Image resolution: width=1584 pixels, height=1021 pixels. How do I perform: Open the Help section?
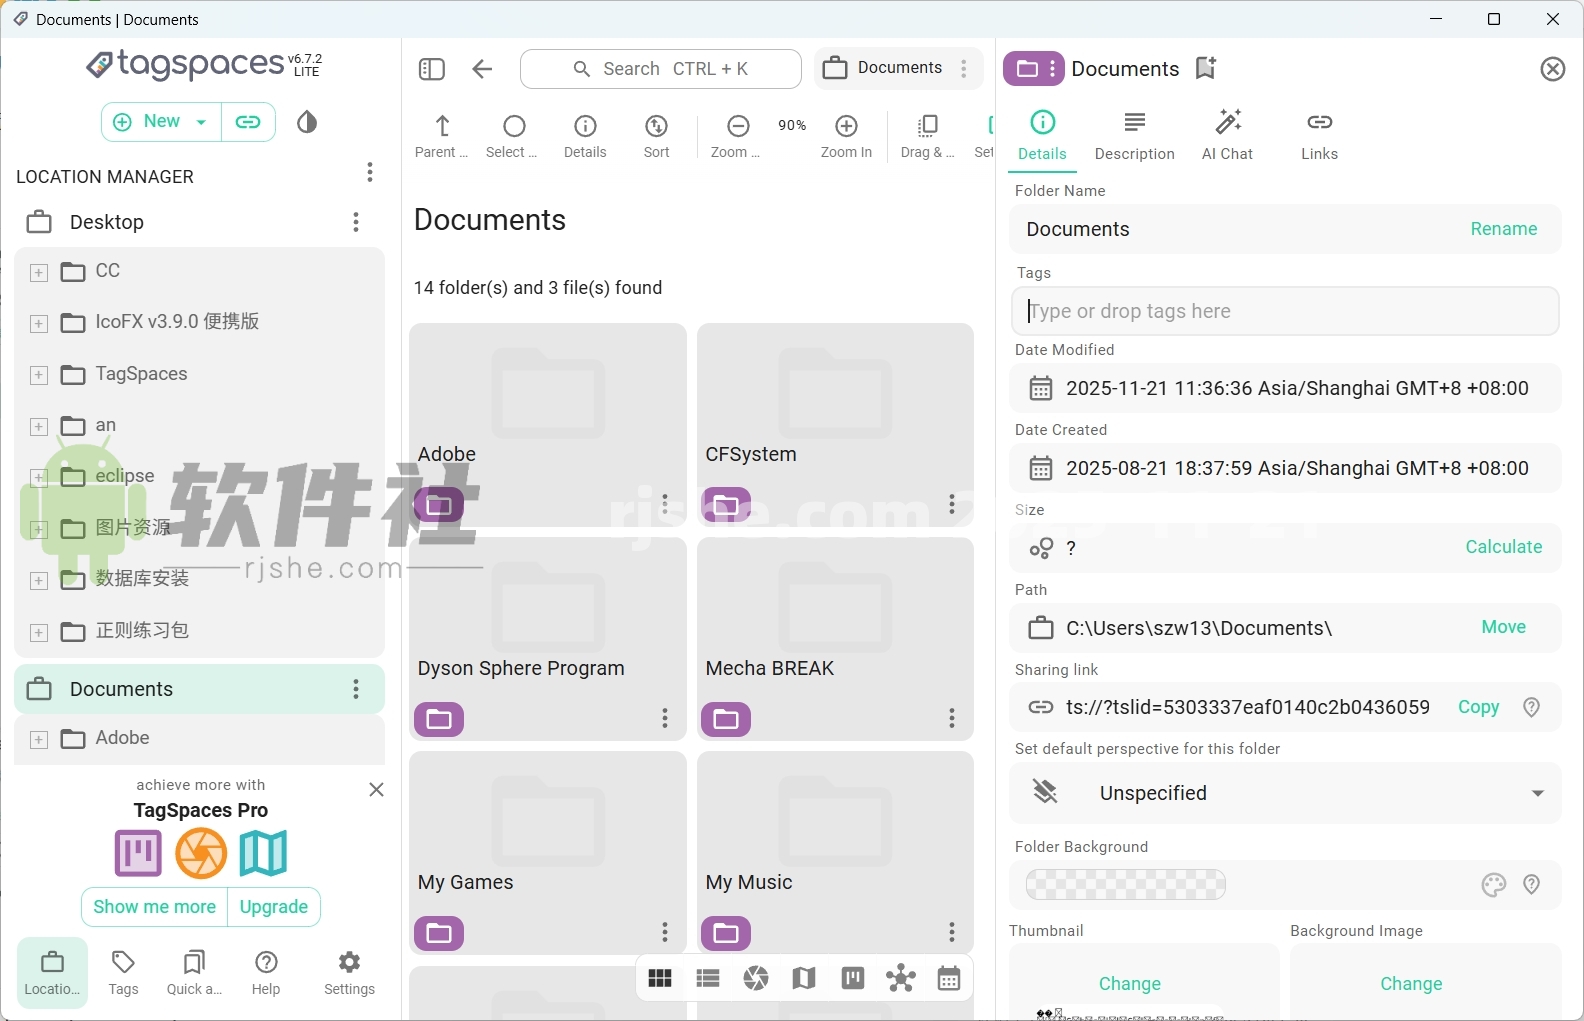(x=266, y=973)
